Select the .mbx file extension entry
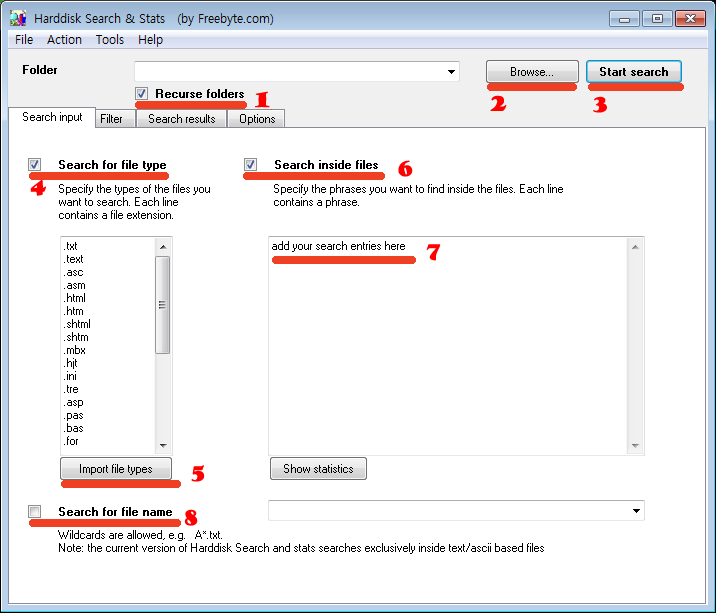This screenshot has height=613, width=716. click(x=74, y=350)
